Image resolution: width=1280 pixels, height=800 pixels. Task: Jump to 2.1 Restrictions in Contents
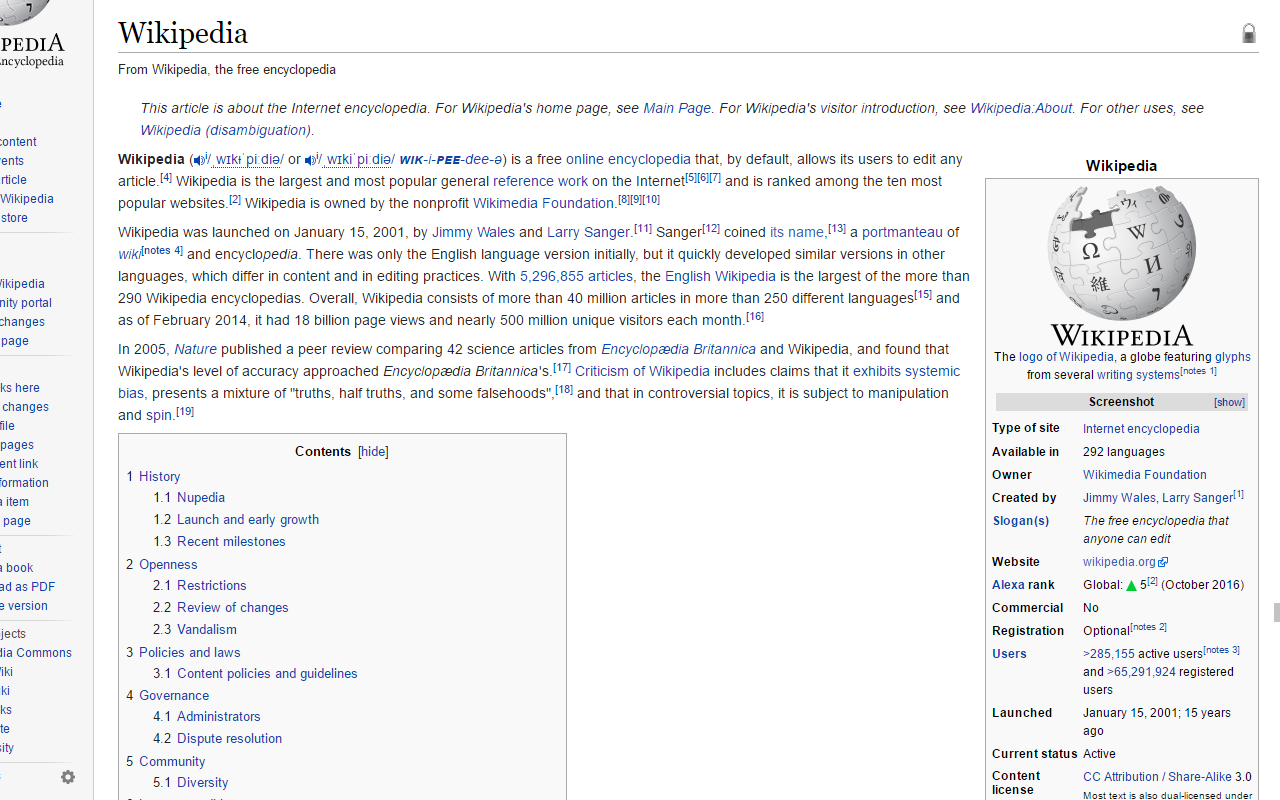click(200, 585)
